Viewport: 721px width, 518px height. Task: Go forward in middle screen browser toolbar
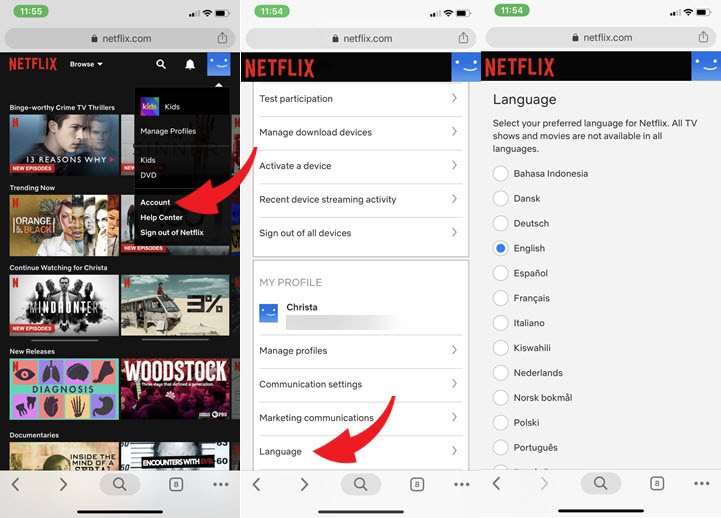tap(304, 484)
